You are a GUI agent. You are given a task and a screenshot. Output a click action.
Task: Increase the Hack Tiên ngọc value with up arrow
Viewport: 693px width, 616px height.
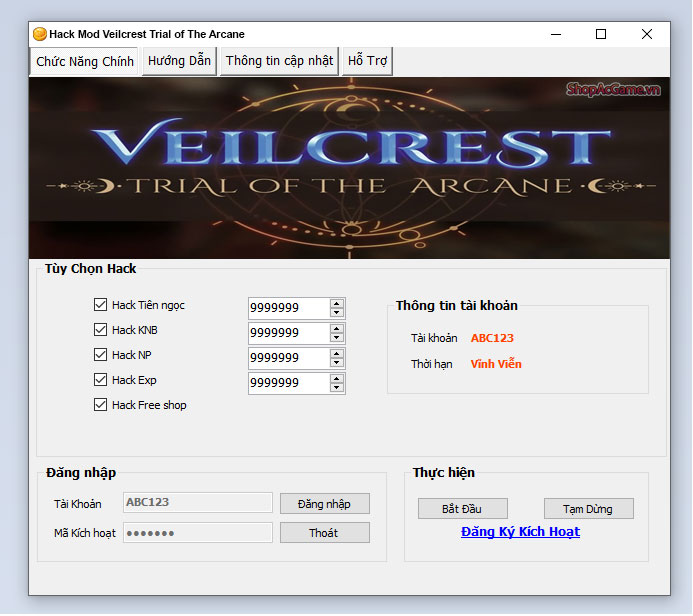[x=336, y=304]
